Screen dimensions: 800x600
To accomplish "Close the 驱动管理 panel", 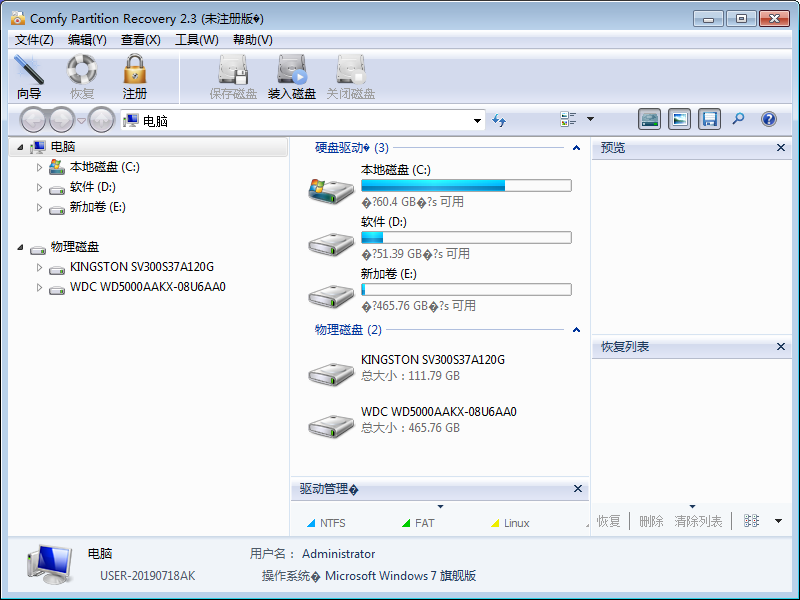I will [578, 488].
